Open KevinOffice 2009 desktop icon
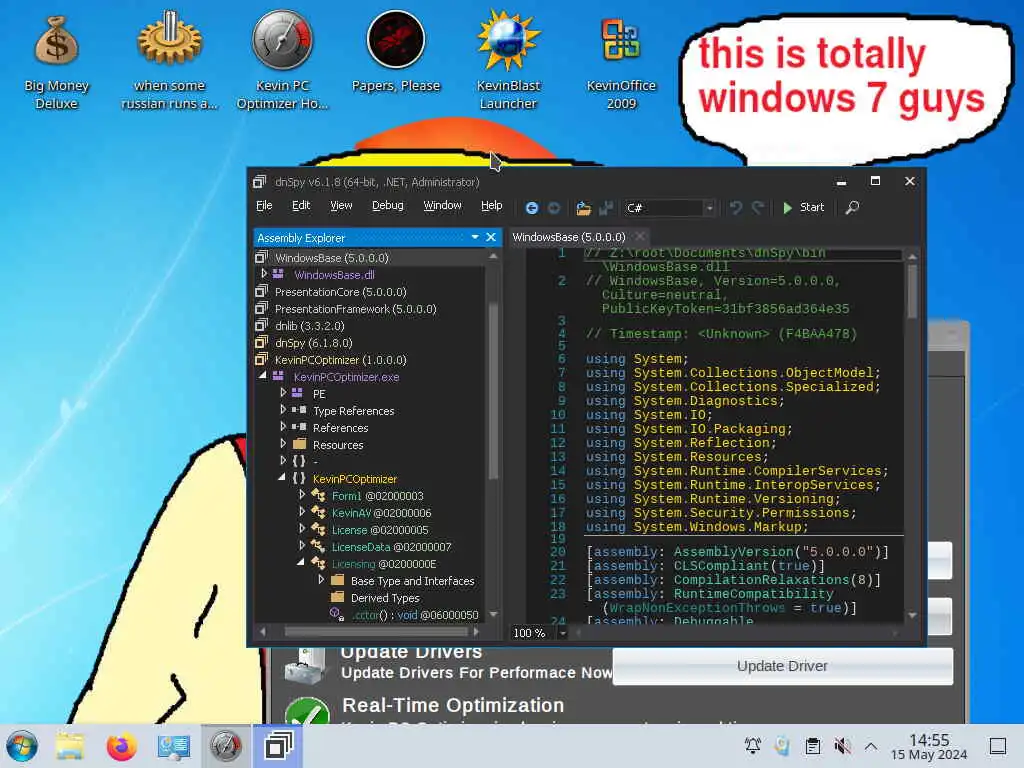The width and height of the screenshot is (1024, 768). [x=621, y=62]
